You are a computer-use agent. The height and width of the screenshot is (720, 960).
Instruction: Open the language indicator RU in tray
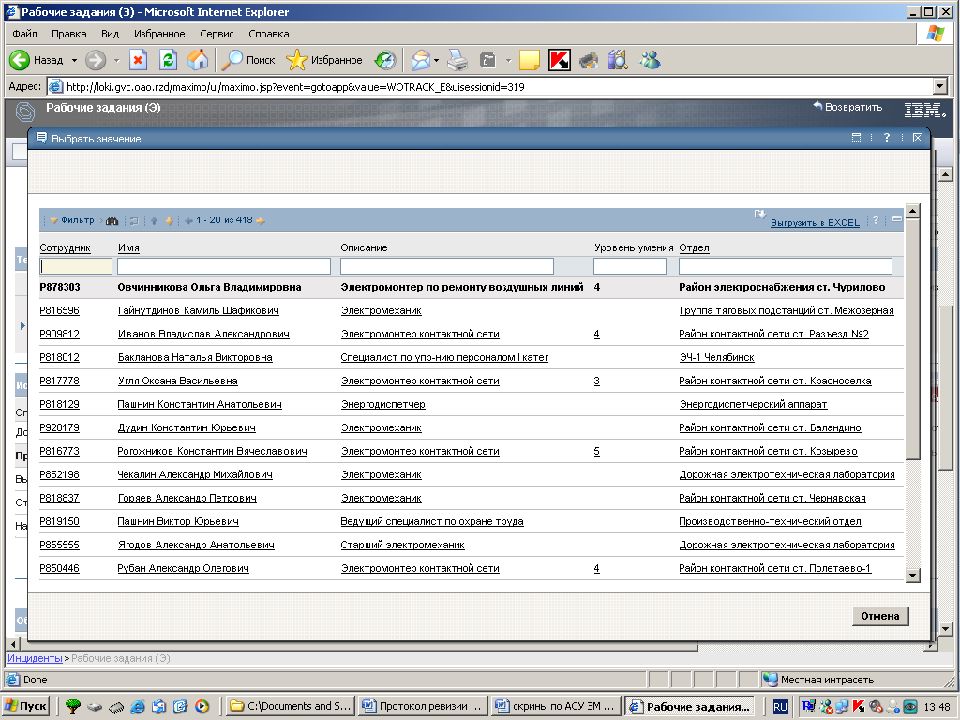pyautogui.click(x=779, y=707)
